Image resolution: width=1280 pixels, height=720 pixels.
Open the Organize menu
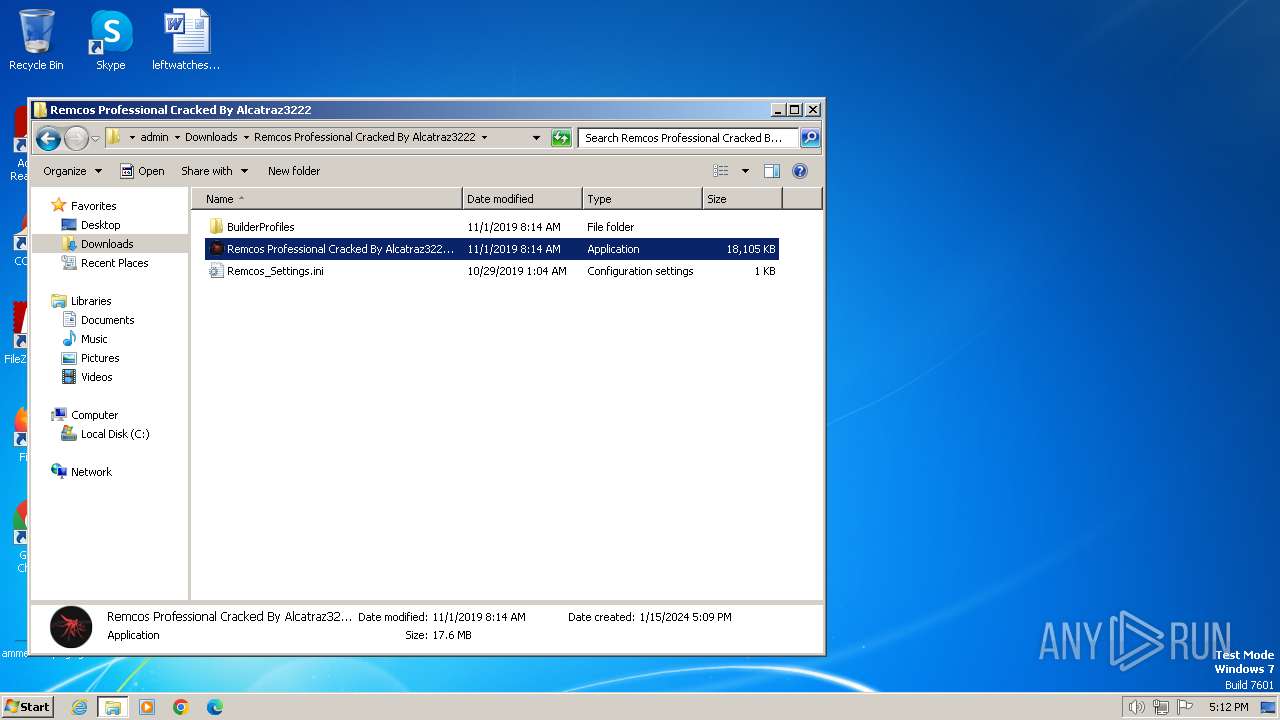72,171
